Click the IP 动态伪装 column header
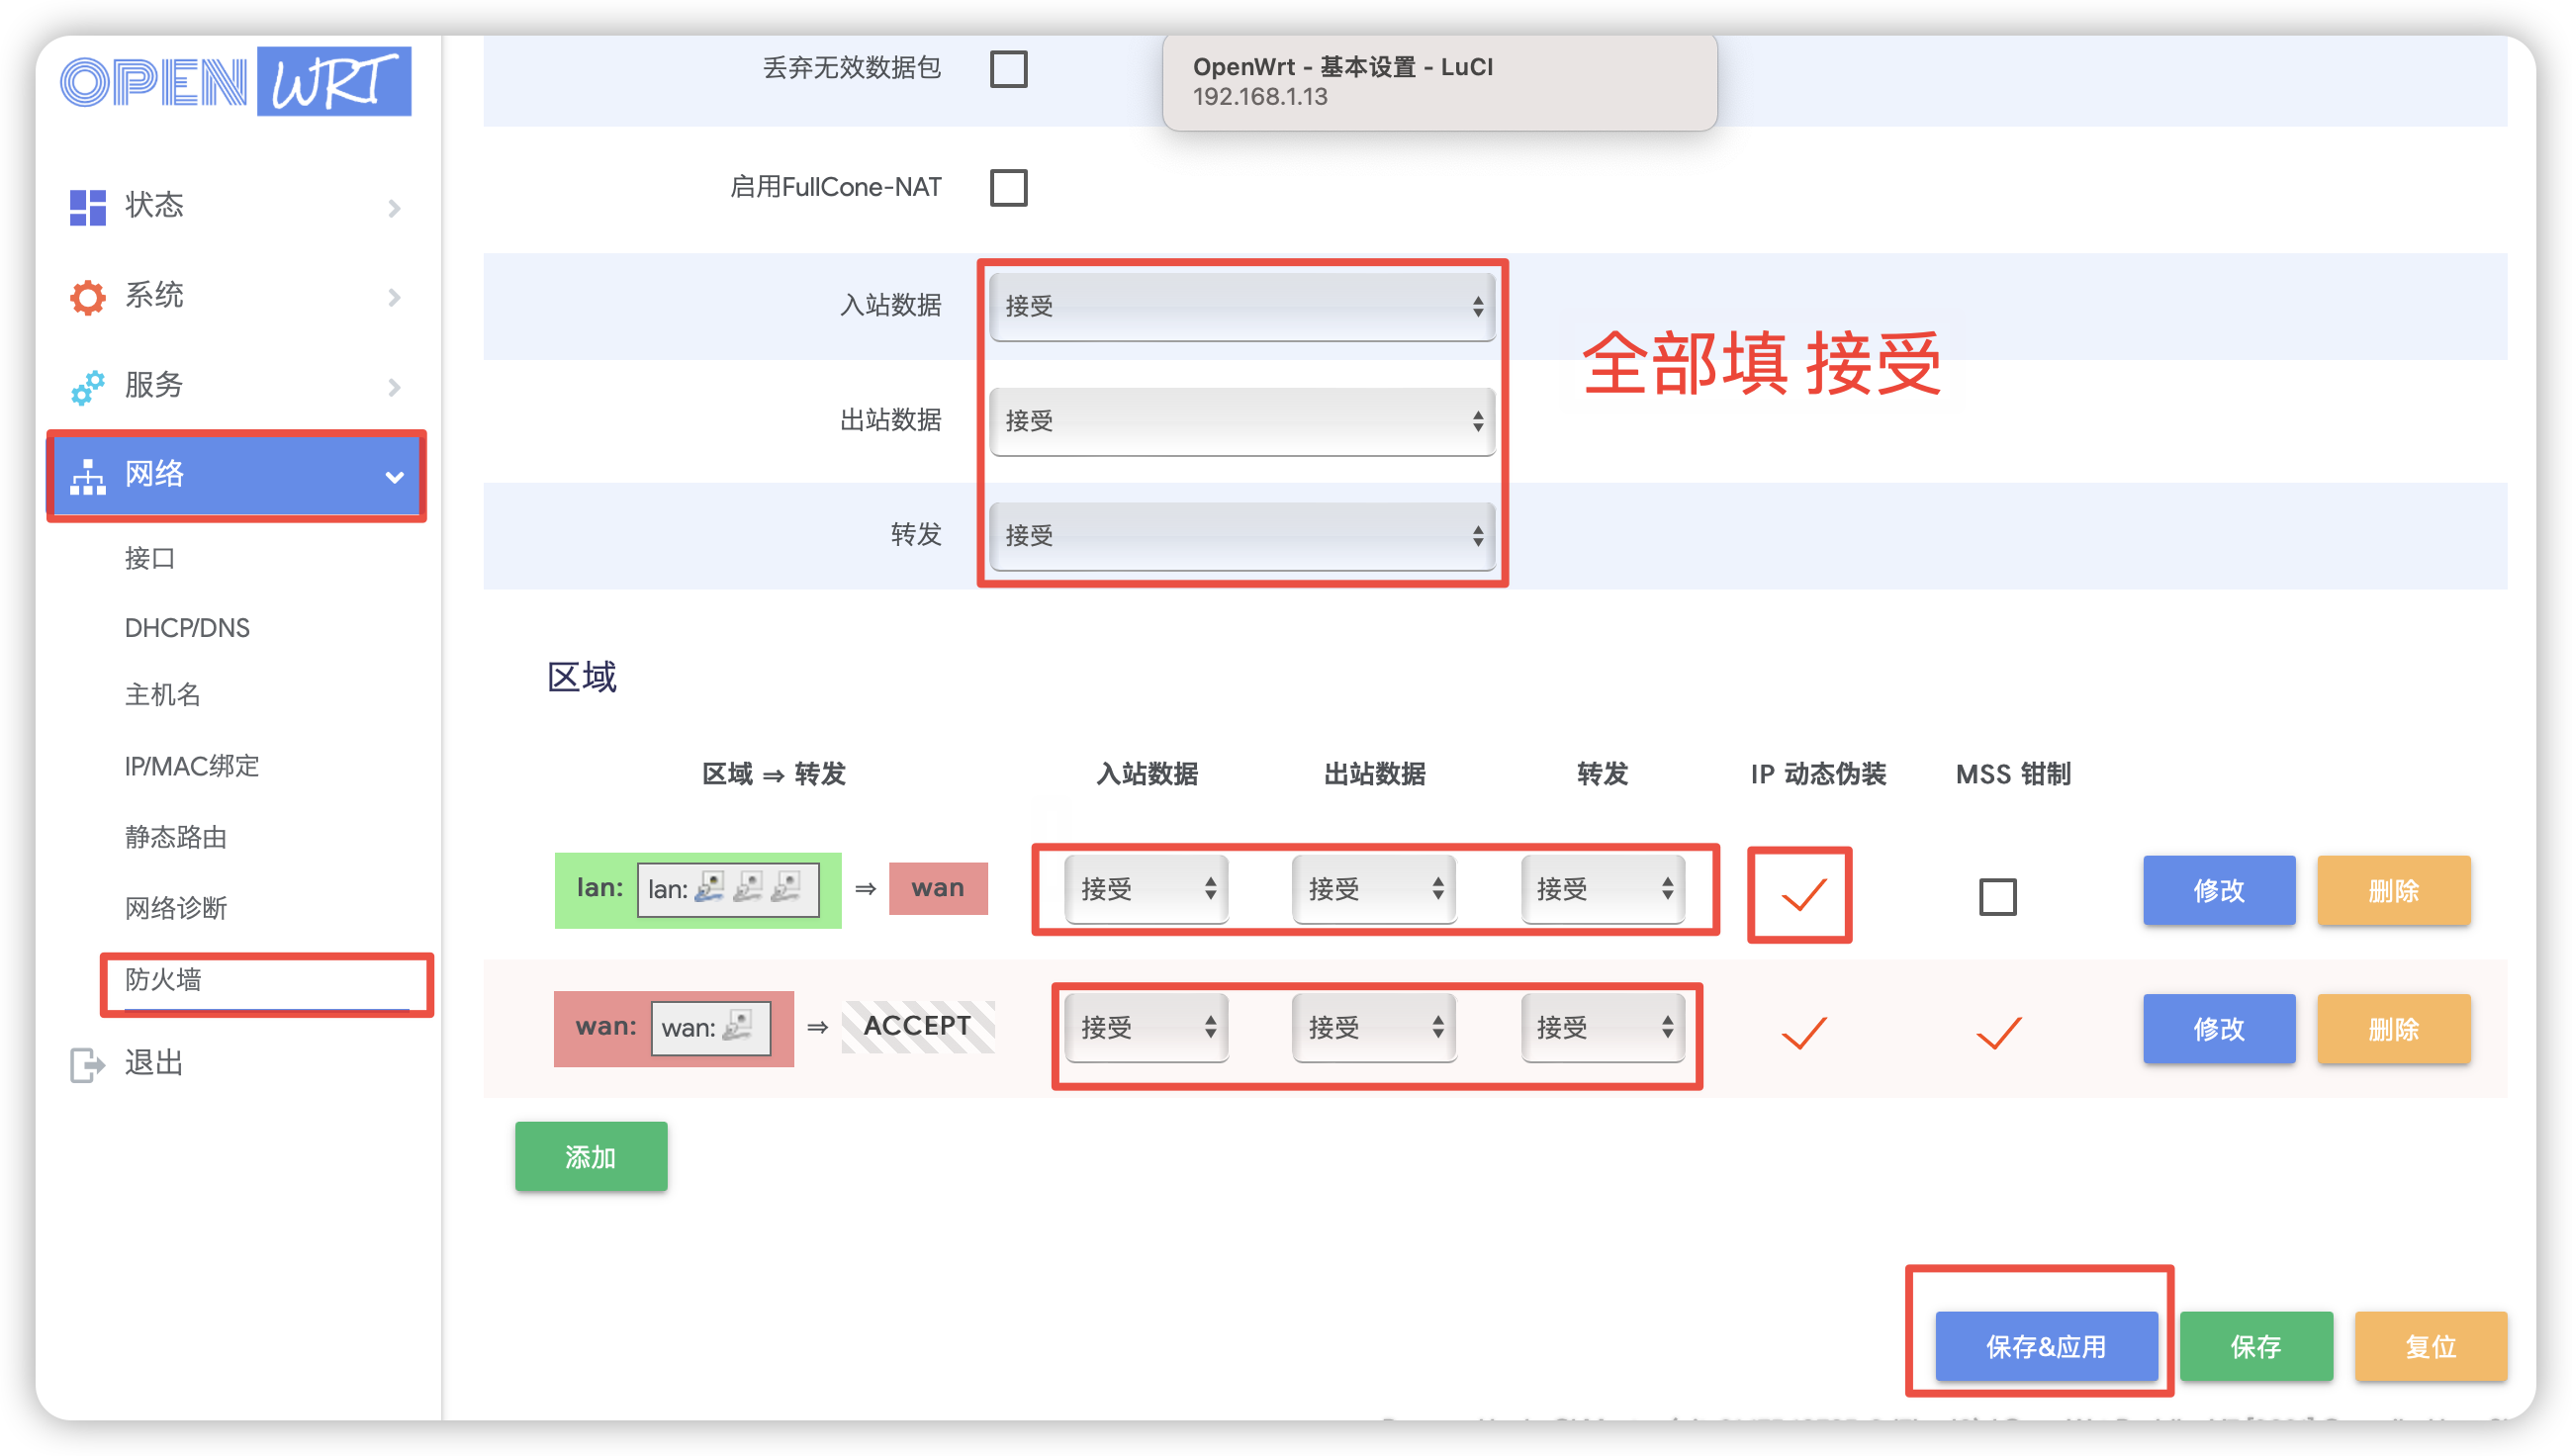This screenshot has height=1456, width=2572. click(1818, 775)
